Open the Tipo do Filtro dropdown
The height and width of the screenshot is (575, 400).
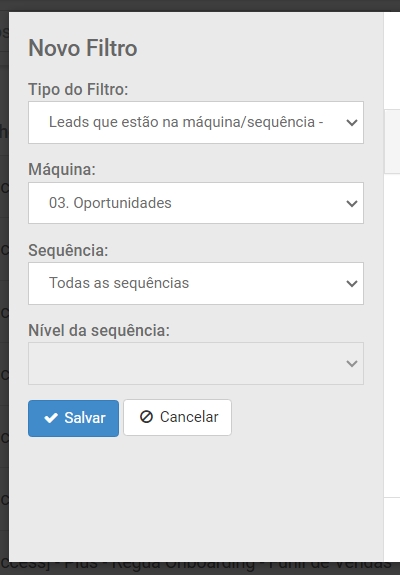(196, 122)
